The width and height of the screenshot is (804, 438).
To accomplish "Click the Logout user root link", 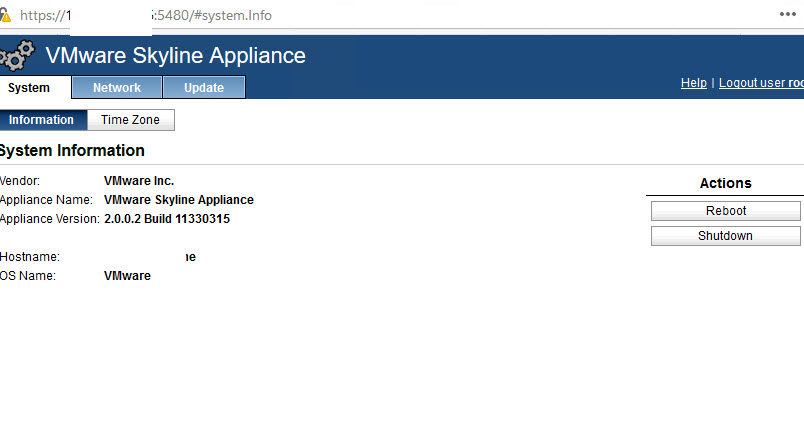I will pyautogui.click(x=761, y=83).
